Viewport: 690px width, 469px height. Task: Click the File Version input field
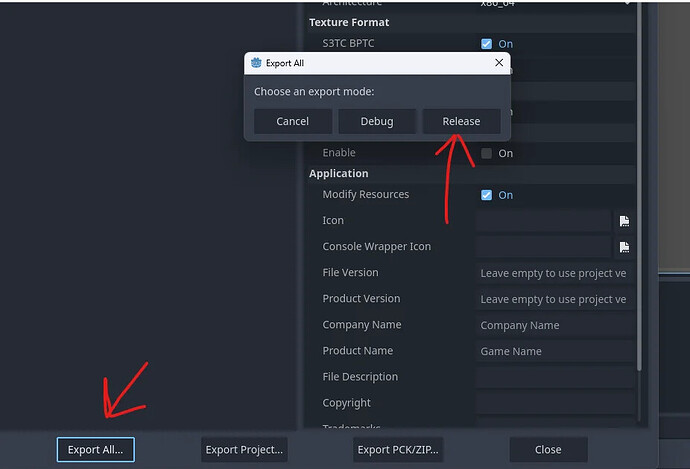555,273
